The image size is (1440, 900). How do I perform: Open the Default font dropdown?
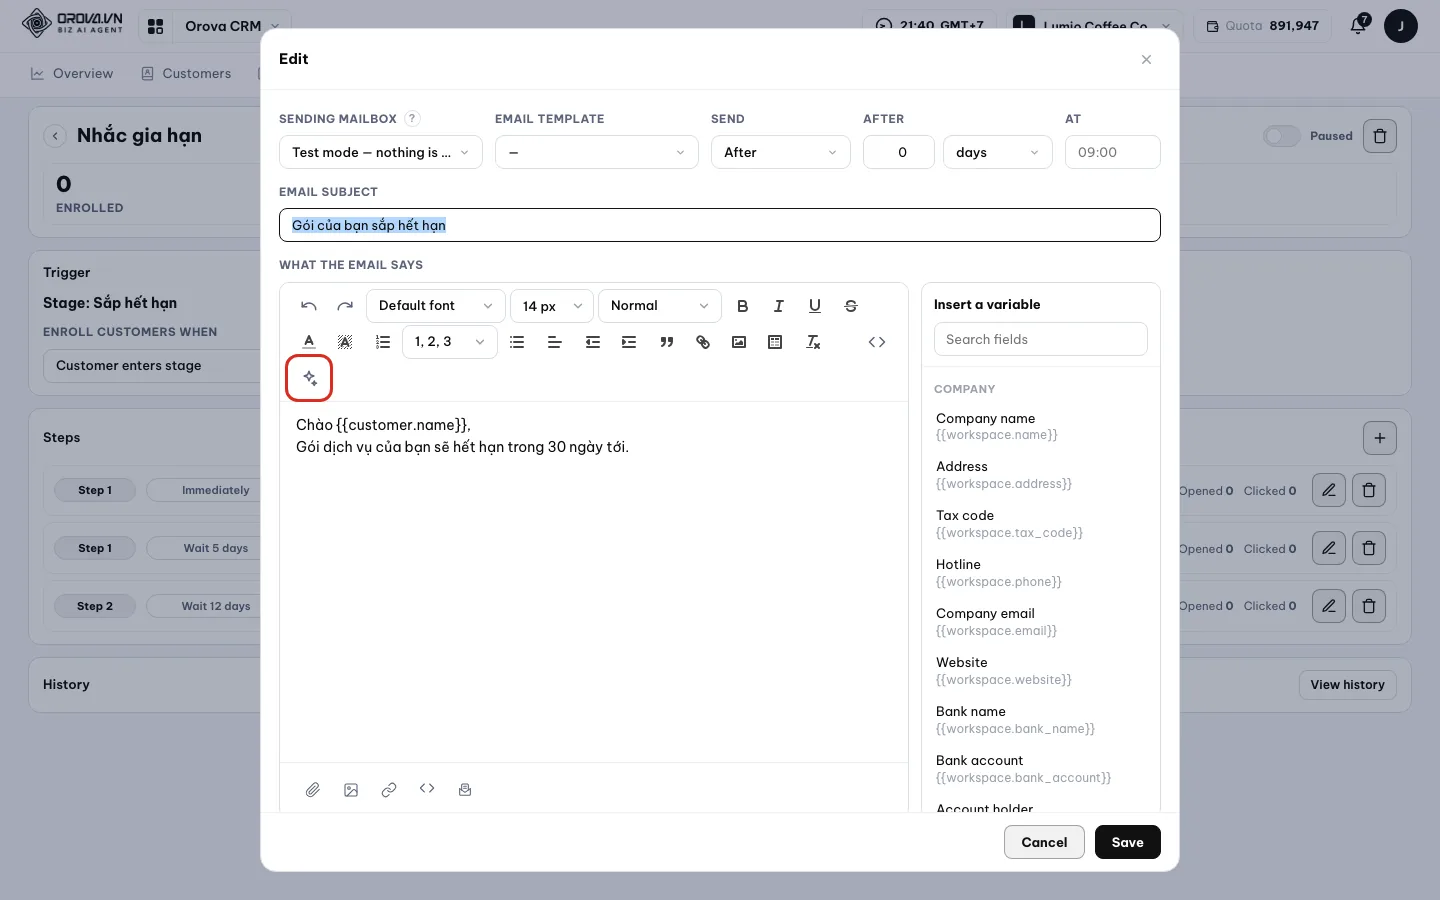[x=436, y=306]
